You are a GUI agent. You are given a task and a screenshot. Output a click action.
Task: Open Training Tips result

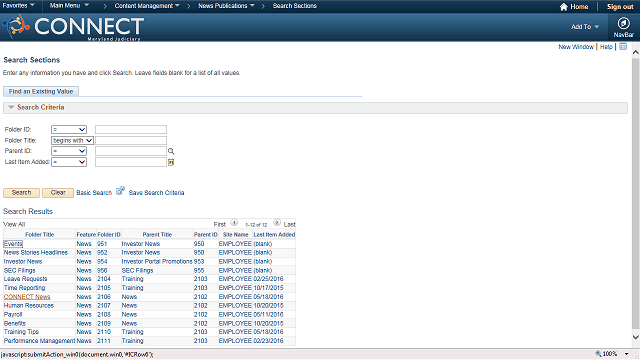[x=21, y=332]
